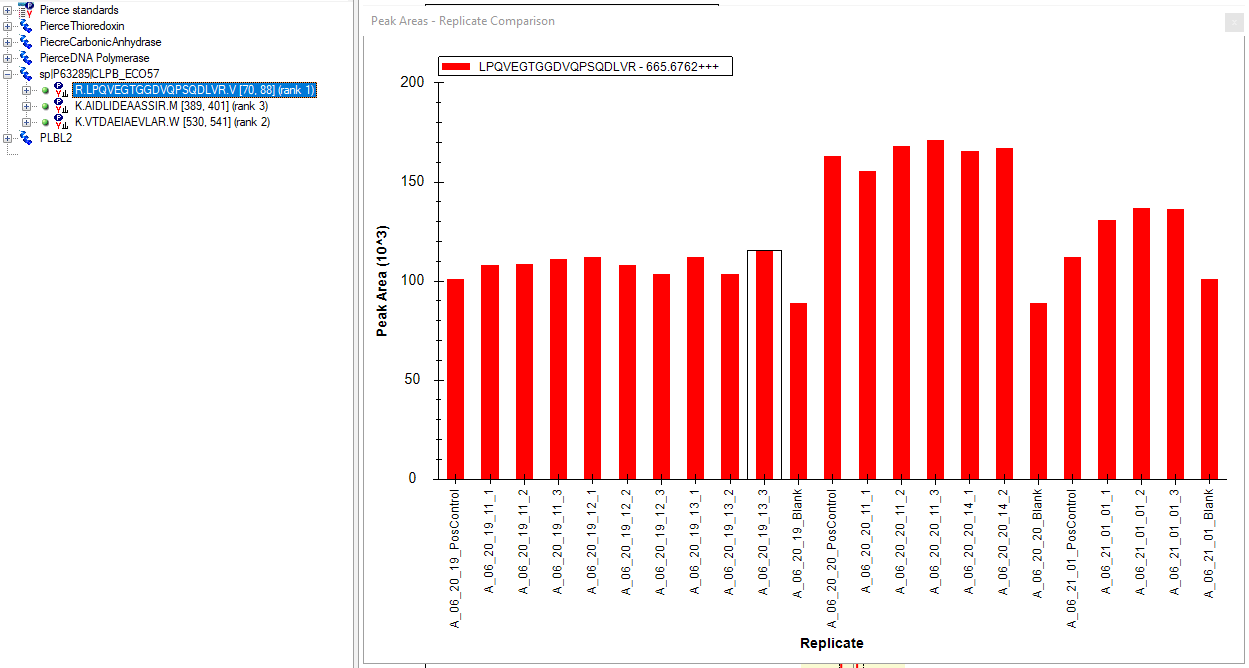This screenshot has width=1249, height=668.
Task: Expand the Pierce standards node
Action: click(8, 10)
